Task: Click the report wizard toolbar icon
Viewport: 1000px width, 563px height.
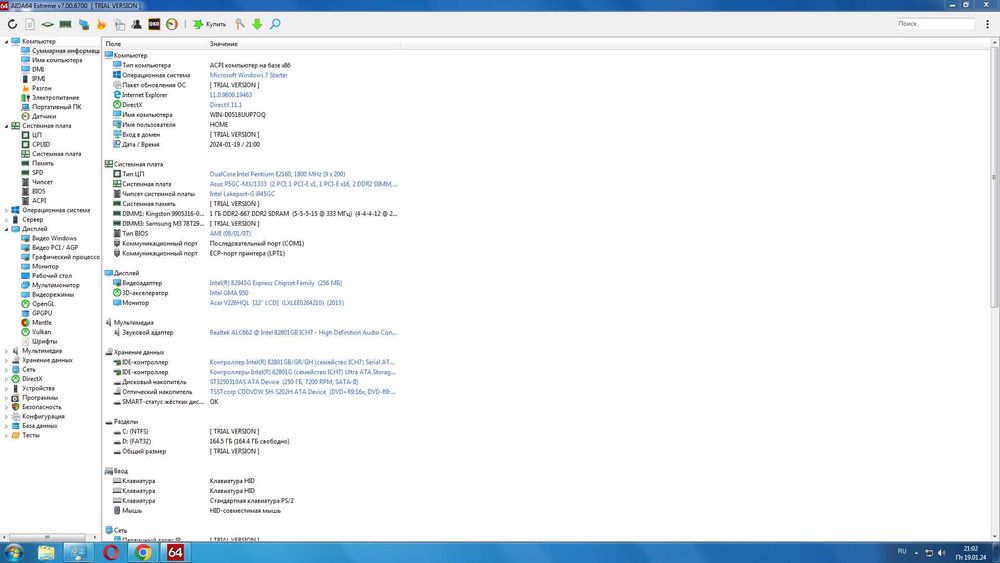Action: click(x=119, y=24)
